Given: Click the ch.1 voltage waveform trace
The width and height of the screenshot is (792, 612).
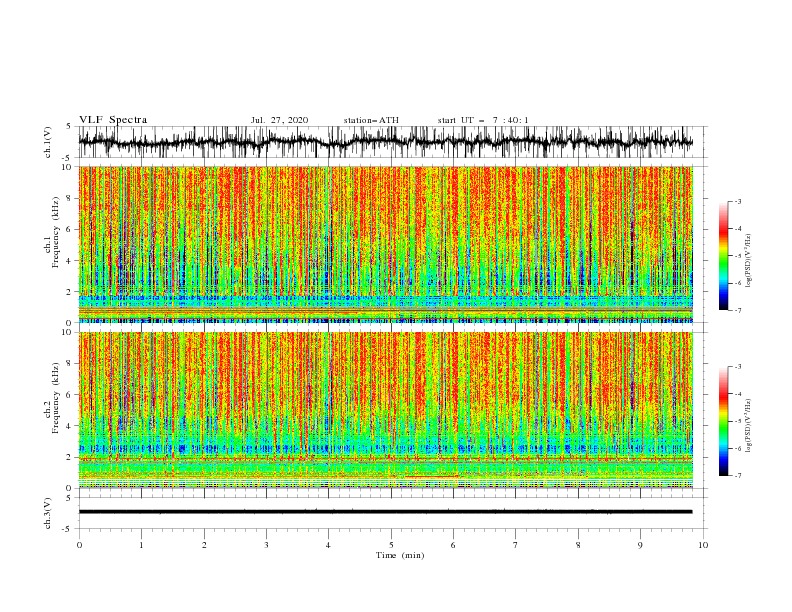Looking at the screenshot, I should [385, 142].
